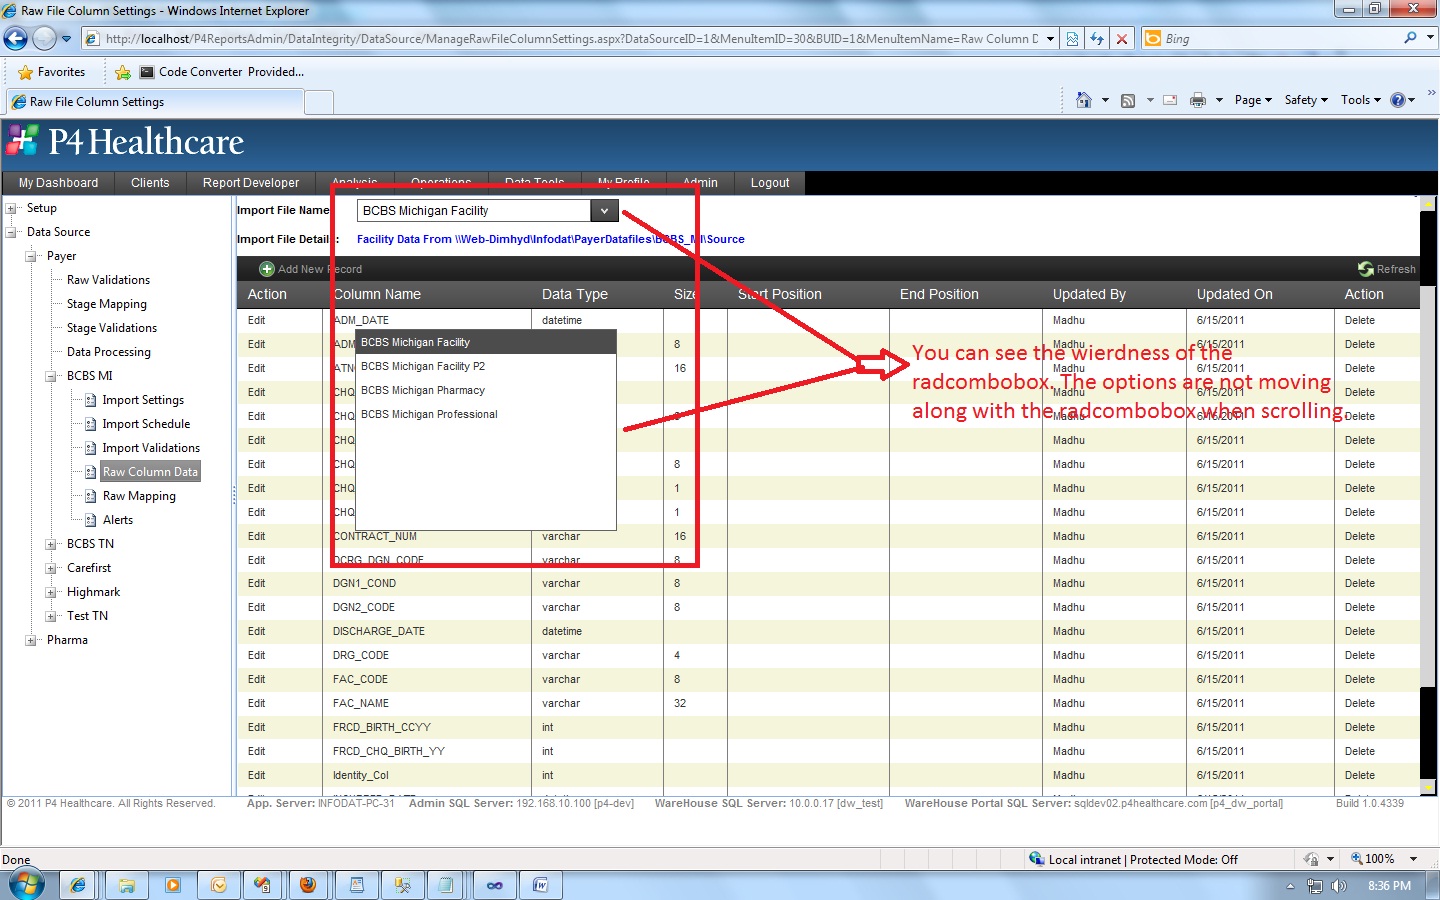Add page using the Favorites Bar star icon
The width and height of the screenshot is (1440, 900).
(x=123, y=72)
